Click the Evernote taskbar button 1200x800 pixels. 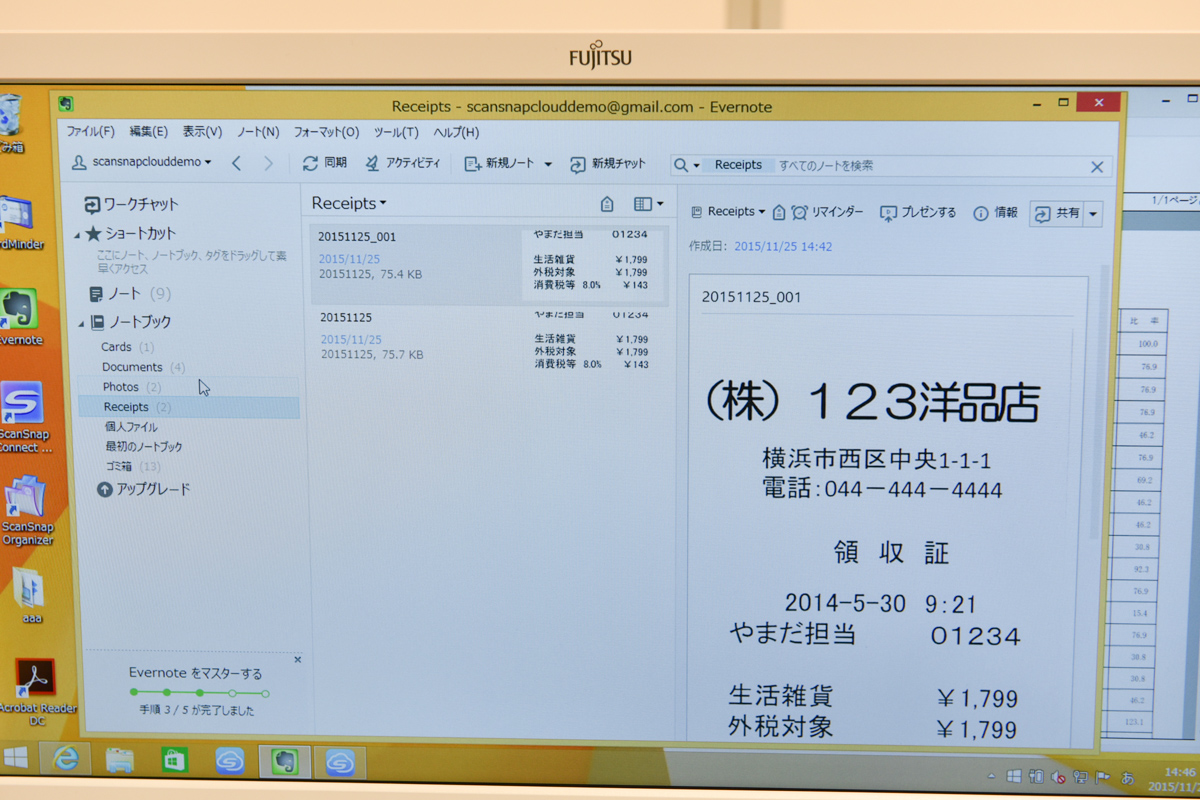pyautogui.click(x=285, y=762)
